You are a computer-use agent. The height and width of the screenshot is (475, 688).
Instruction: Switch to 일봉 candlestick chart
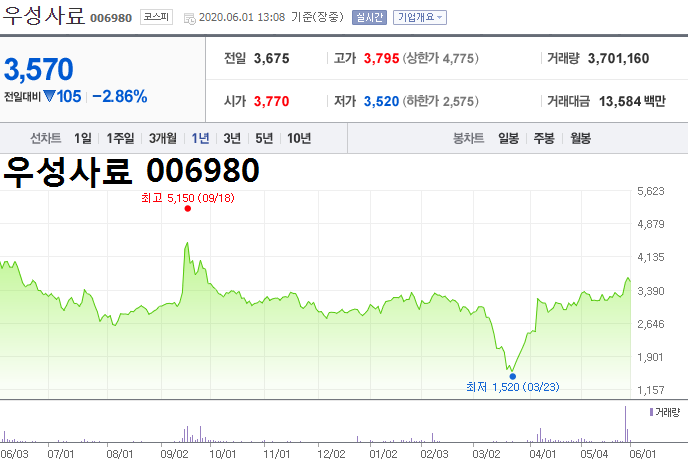[x=508, y=138]
